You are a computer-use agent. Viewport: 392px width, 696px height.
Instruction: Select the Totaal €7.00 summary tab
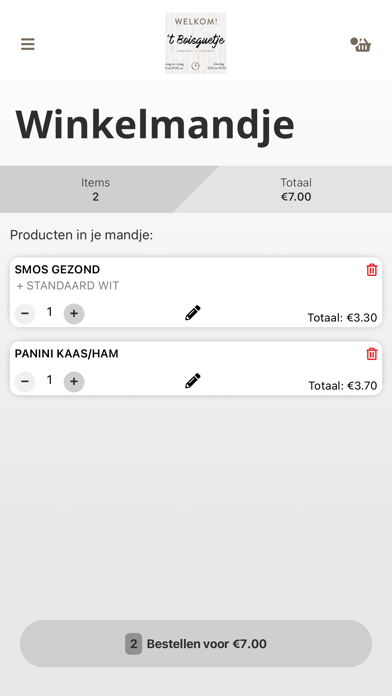(296, 190)
